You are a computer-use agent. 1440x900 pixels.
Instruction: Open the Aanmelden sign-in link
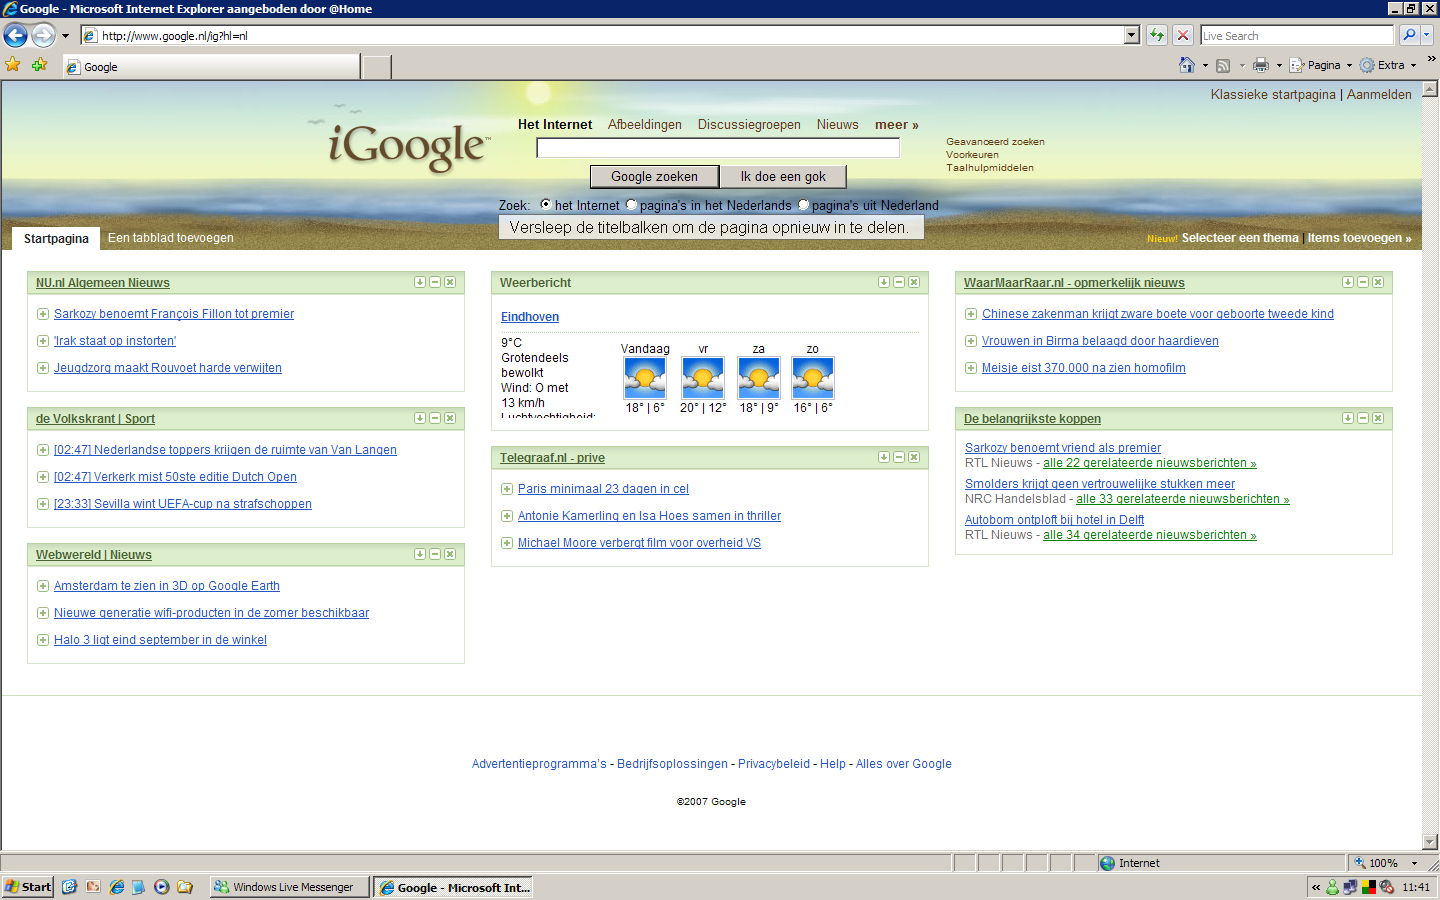point(1379,95)
